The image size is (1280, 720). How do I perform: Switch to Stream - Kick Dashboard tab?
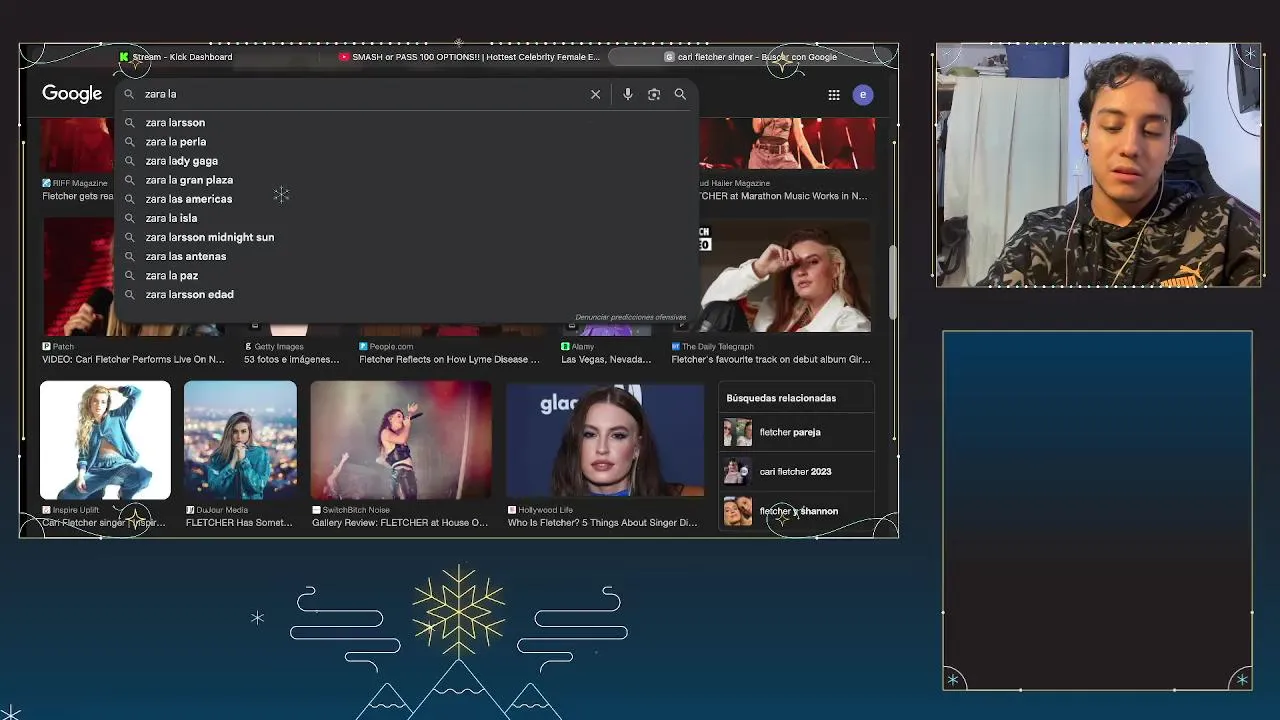click(176, 57)
